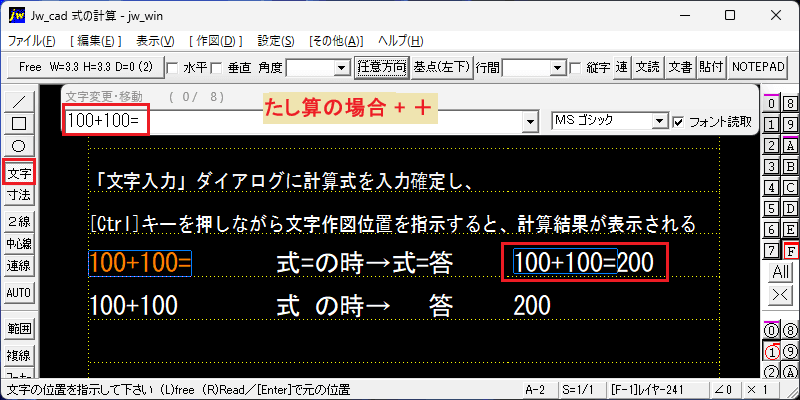
Task: Select the rectangle drawing tool
Action: point(19,123)
